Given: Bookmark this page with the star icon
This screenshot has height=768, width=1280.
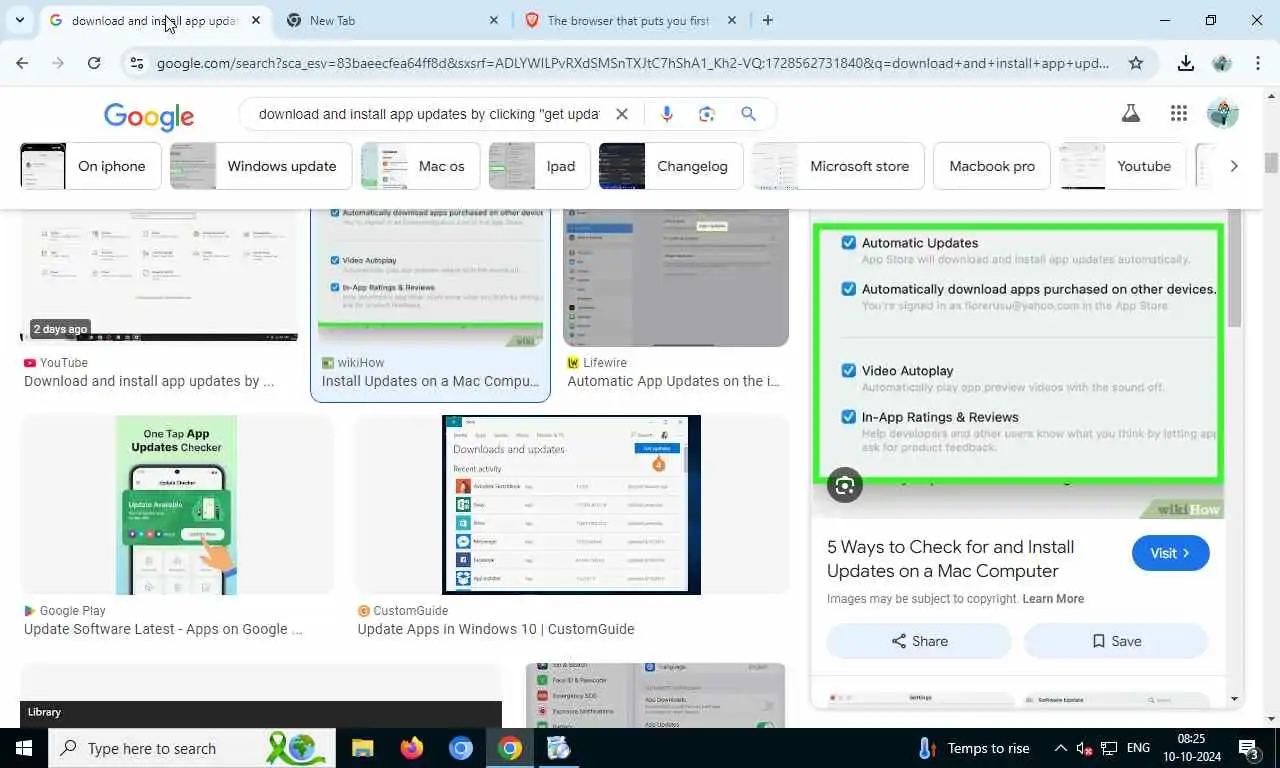Looking at the screenshot, I should (x=1136, y=63).
